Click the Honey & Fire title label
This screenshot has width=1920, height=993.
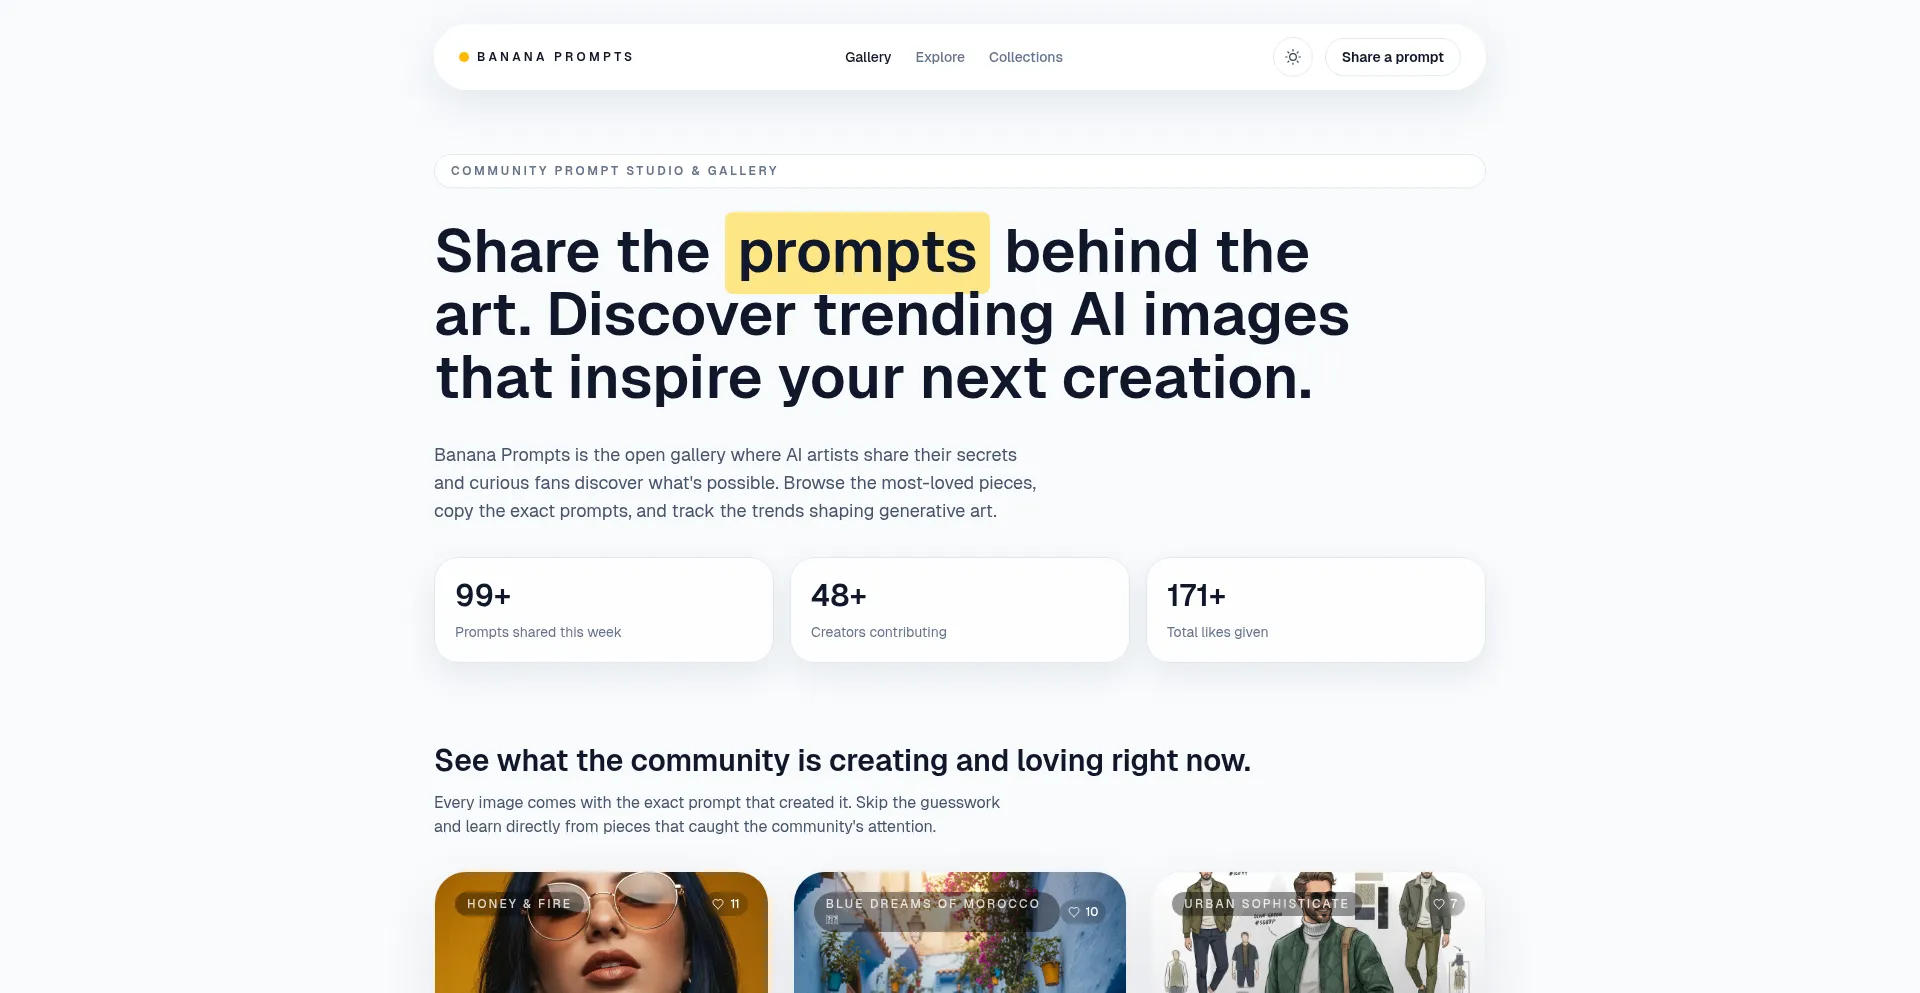(519, 904)
